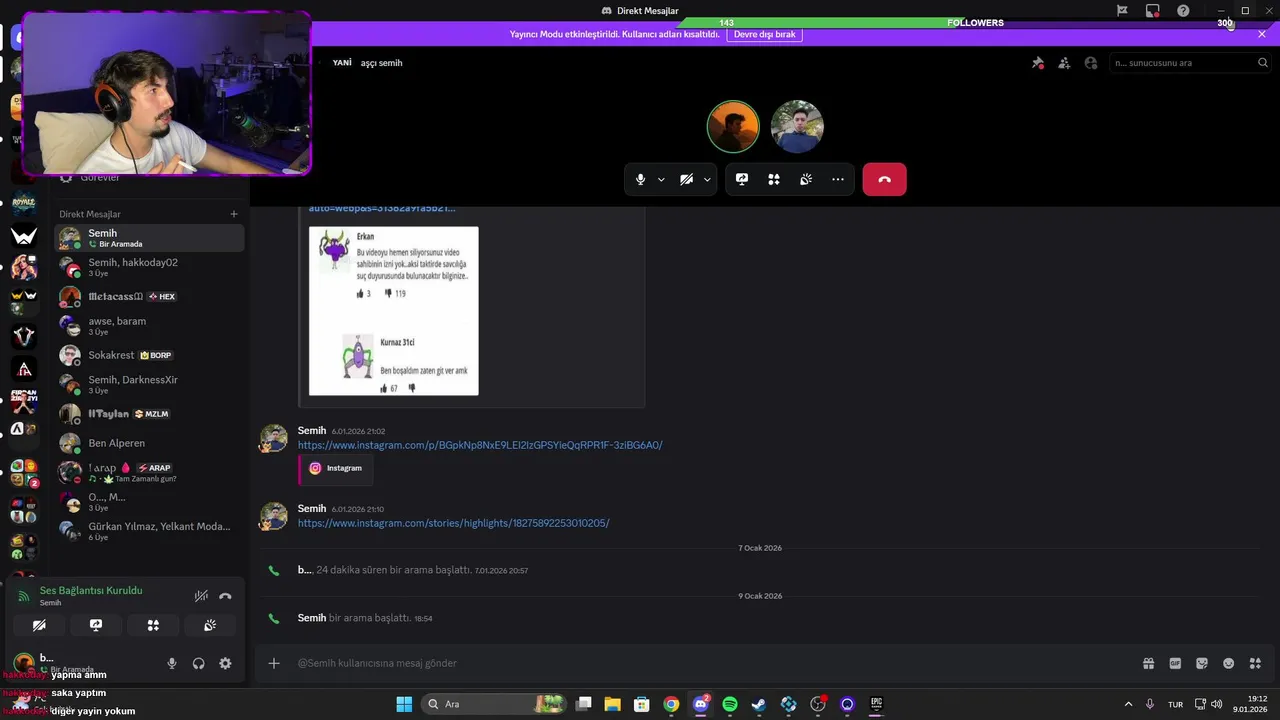The image size is (1280, 720).
Task: Click 'Ses Bağlantısı Kuruldu' connection status
Action: coord(91,590)
